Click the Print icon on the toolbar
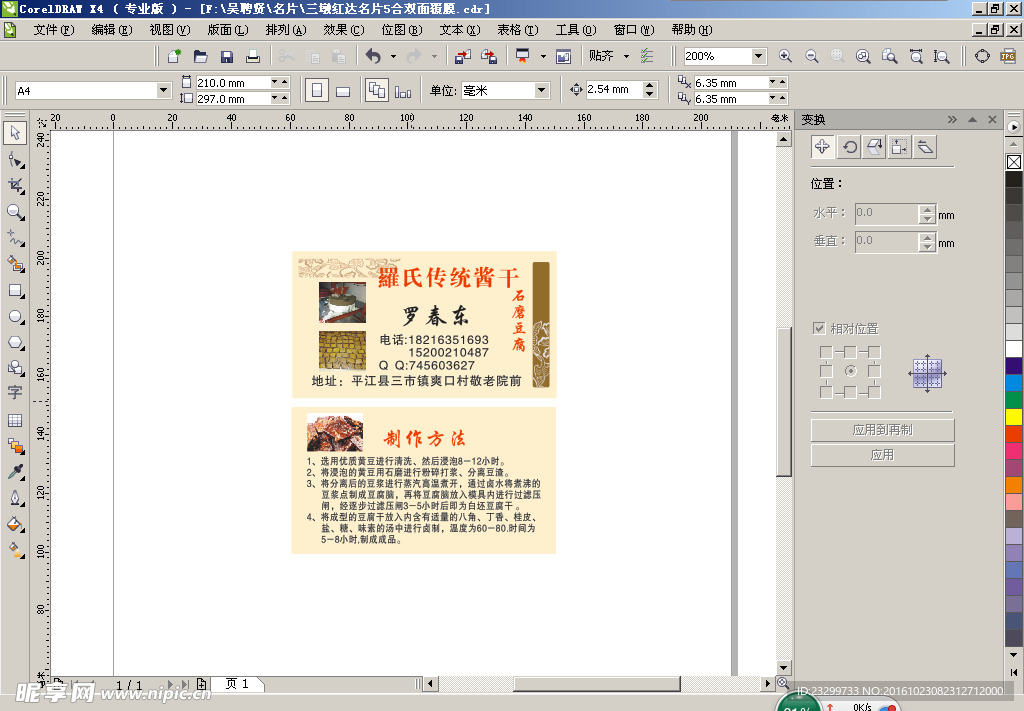Viewport: 1024px width, 711px height. click(253, 56)
